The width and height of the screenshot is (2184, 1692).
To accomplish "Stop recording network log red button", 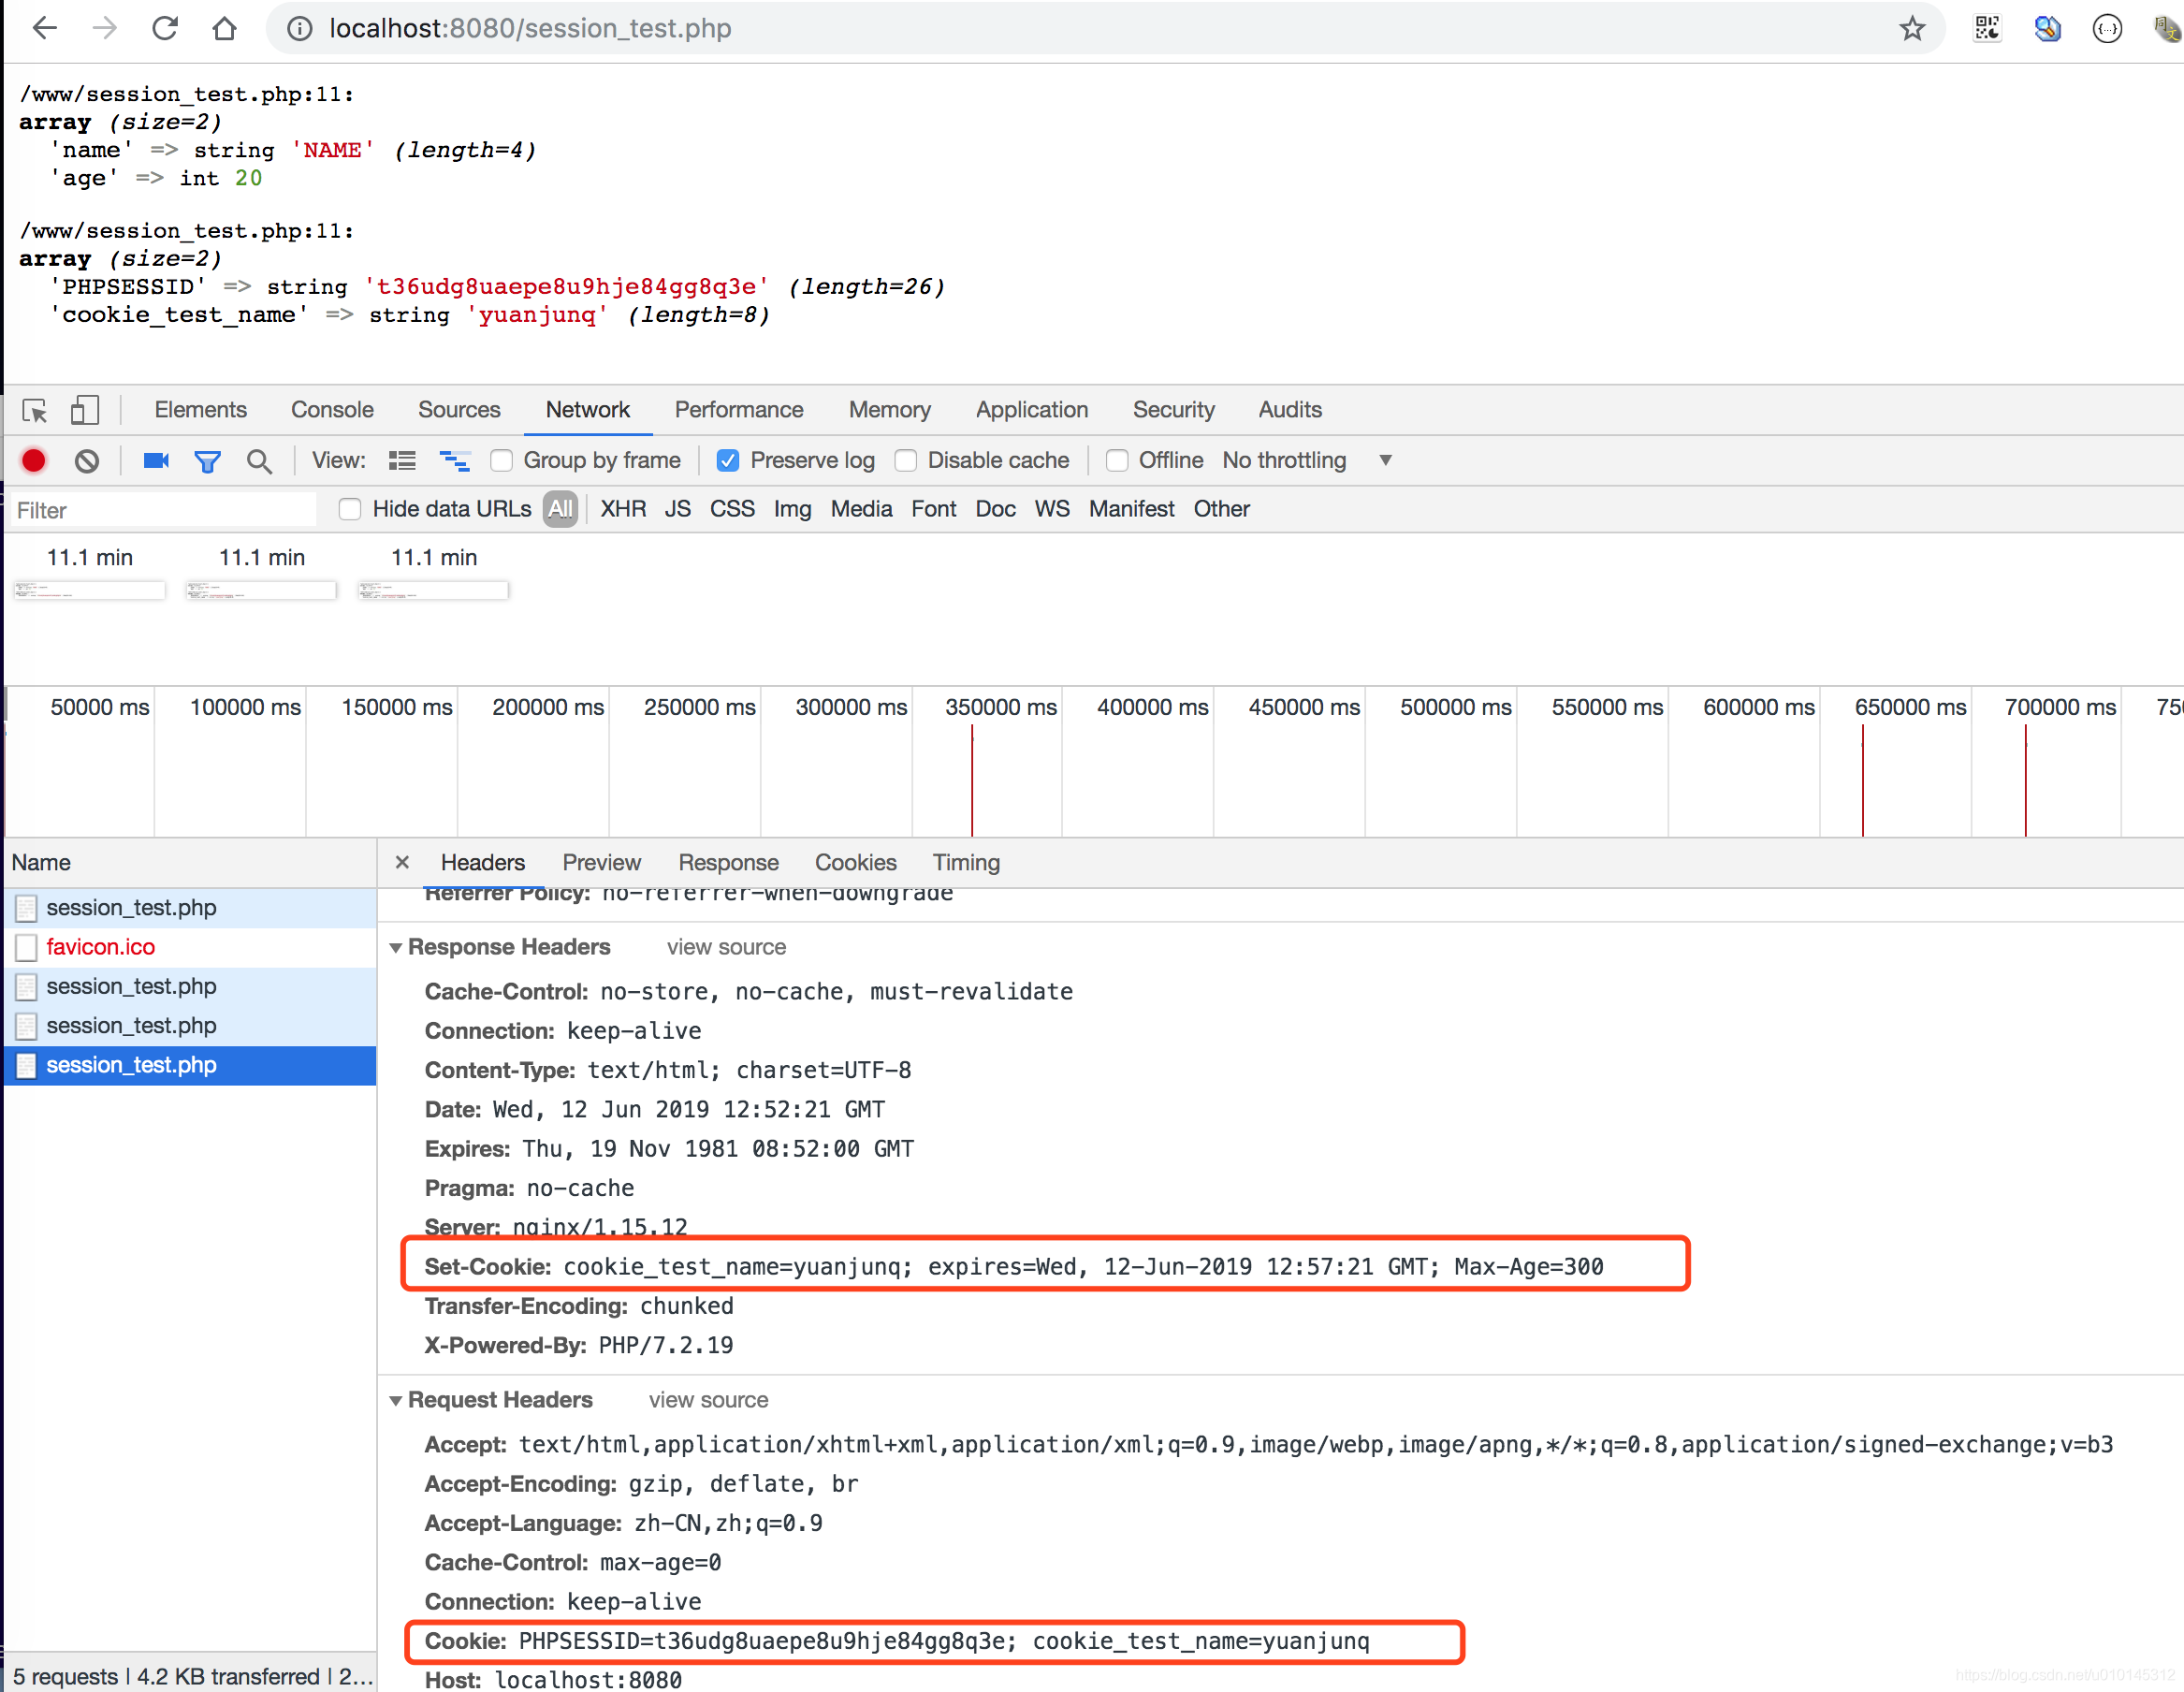I will 34,461.
